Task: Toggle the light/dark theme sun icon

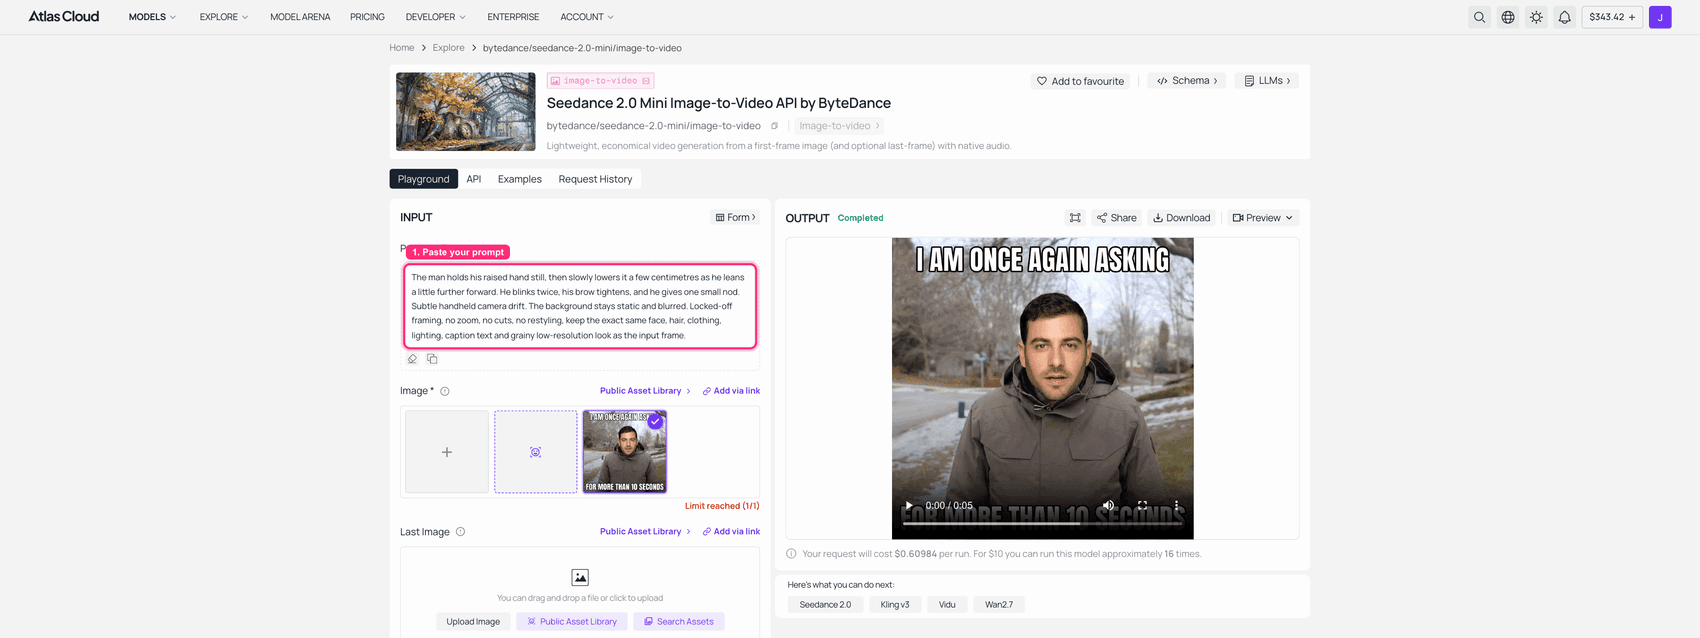Action: point(1536,17)
